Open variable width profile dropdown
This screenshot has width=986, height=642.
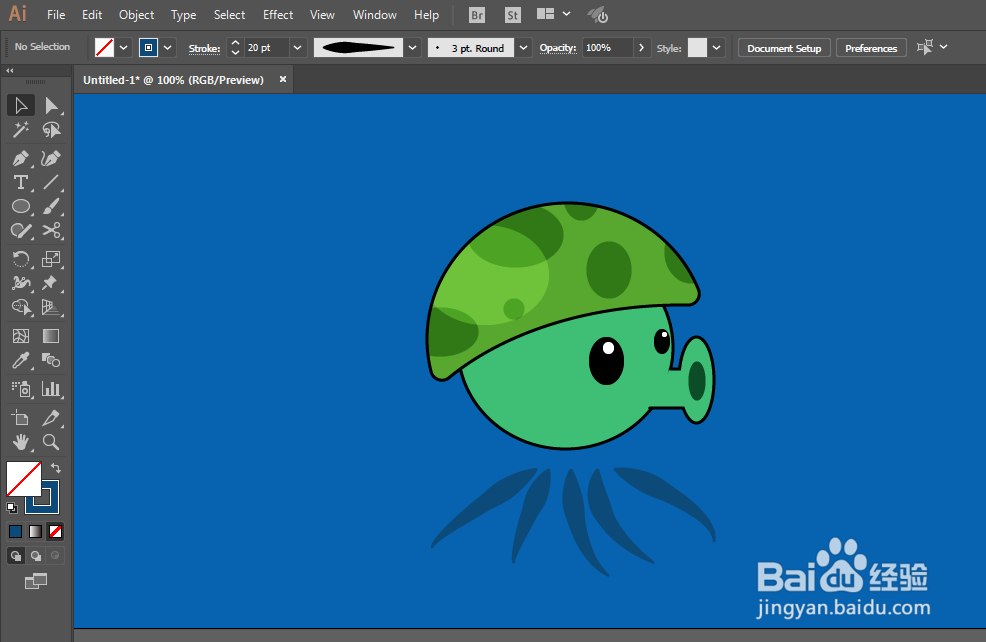tap(413, 48)
